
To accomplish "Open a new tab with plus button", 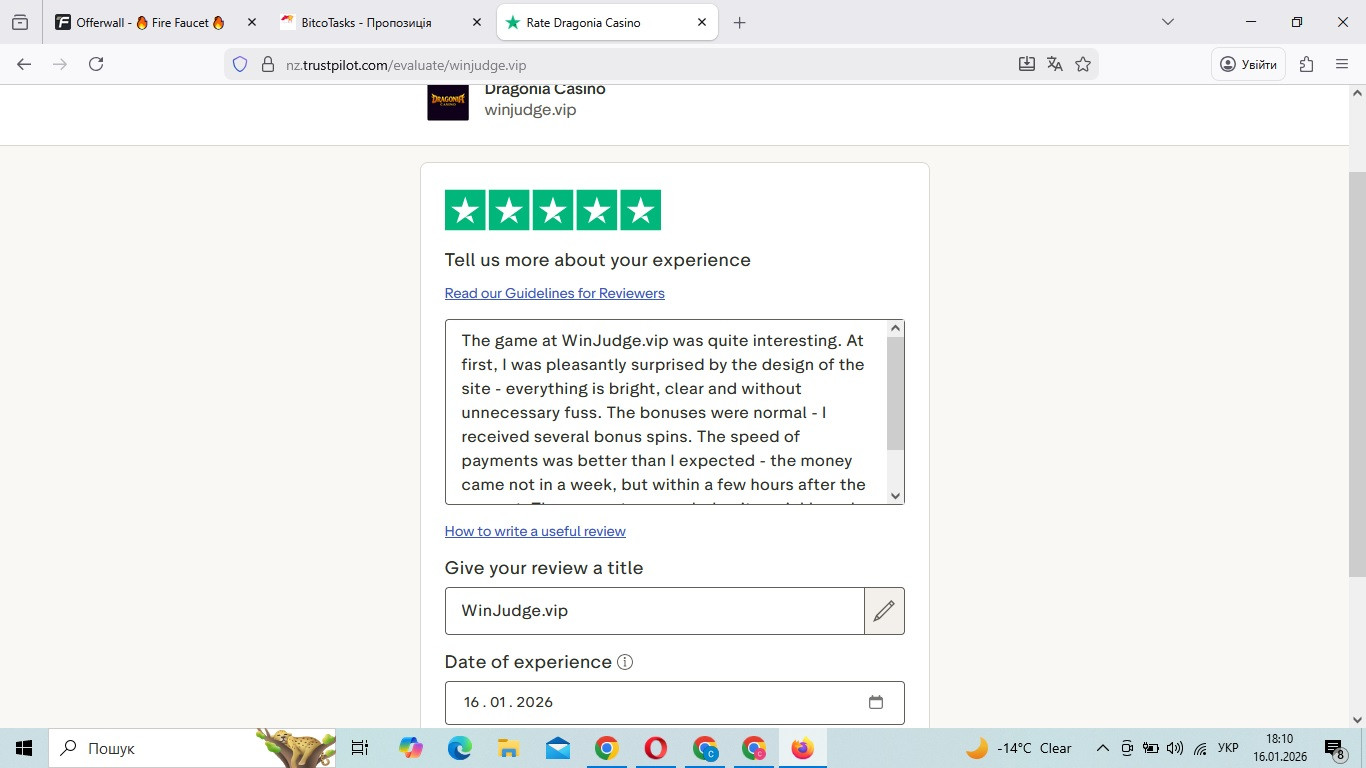I will (x=740, y=22).
